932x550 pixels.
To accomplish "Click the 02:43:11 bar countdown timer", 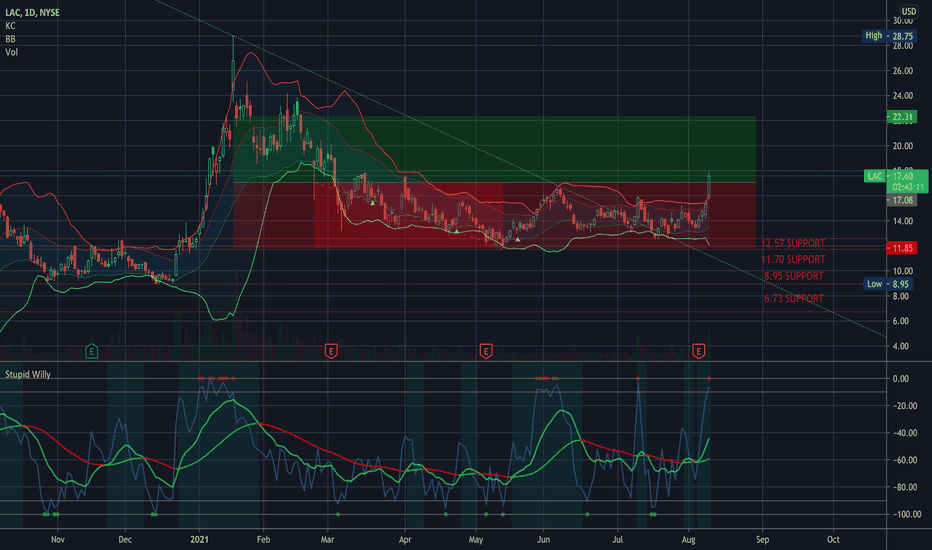I will (x=907, y=187).
